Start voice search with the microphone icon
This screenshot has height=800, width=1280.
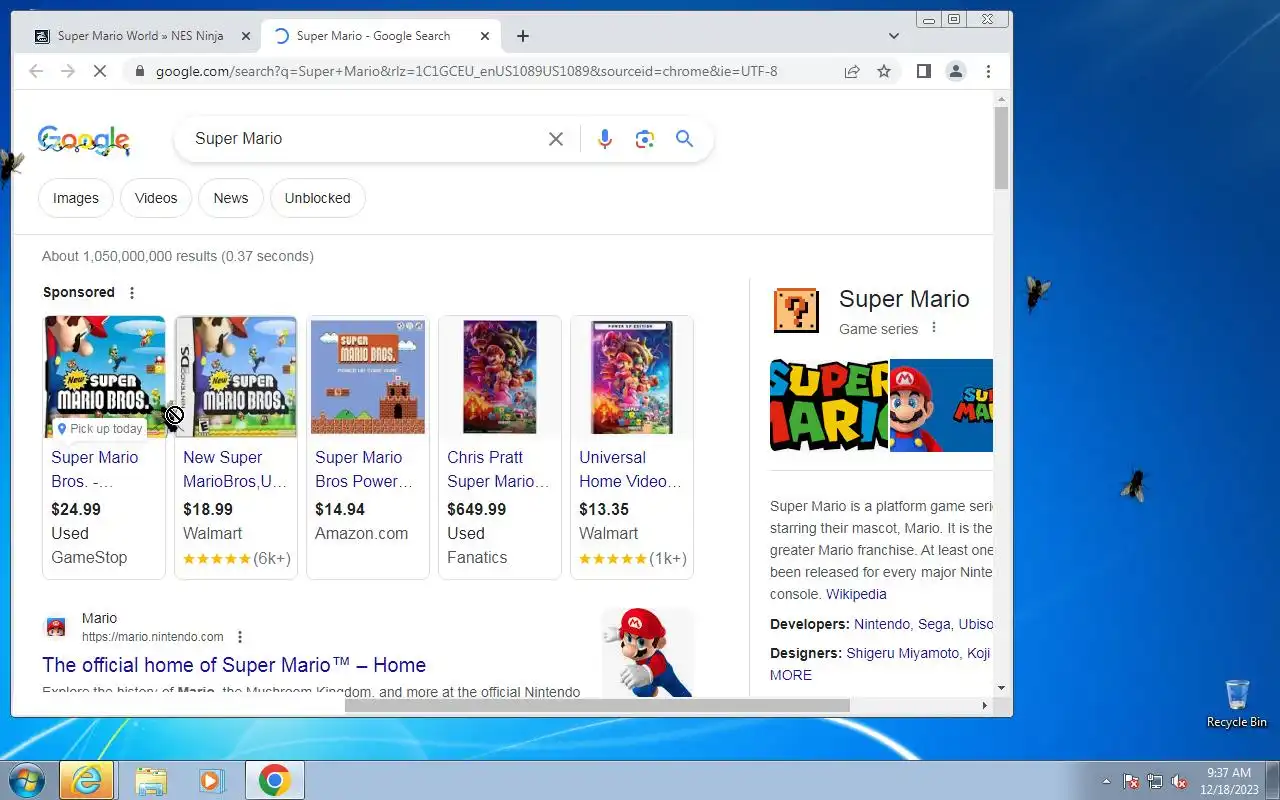604,139
